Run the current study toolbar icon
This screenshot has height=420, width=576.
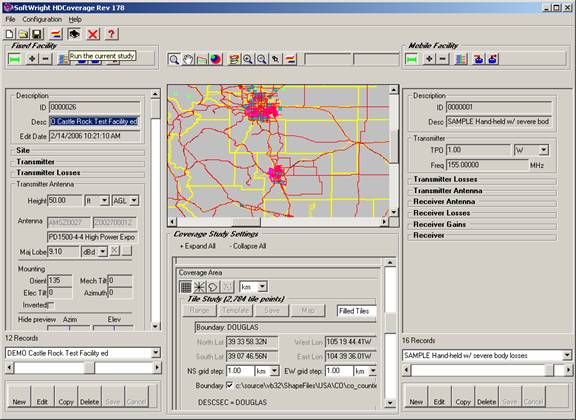74,34
